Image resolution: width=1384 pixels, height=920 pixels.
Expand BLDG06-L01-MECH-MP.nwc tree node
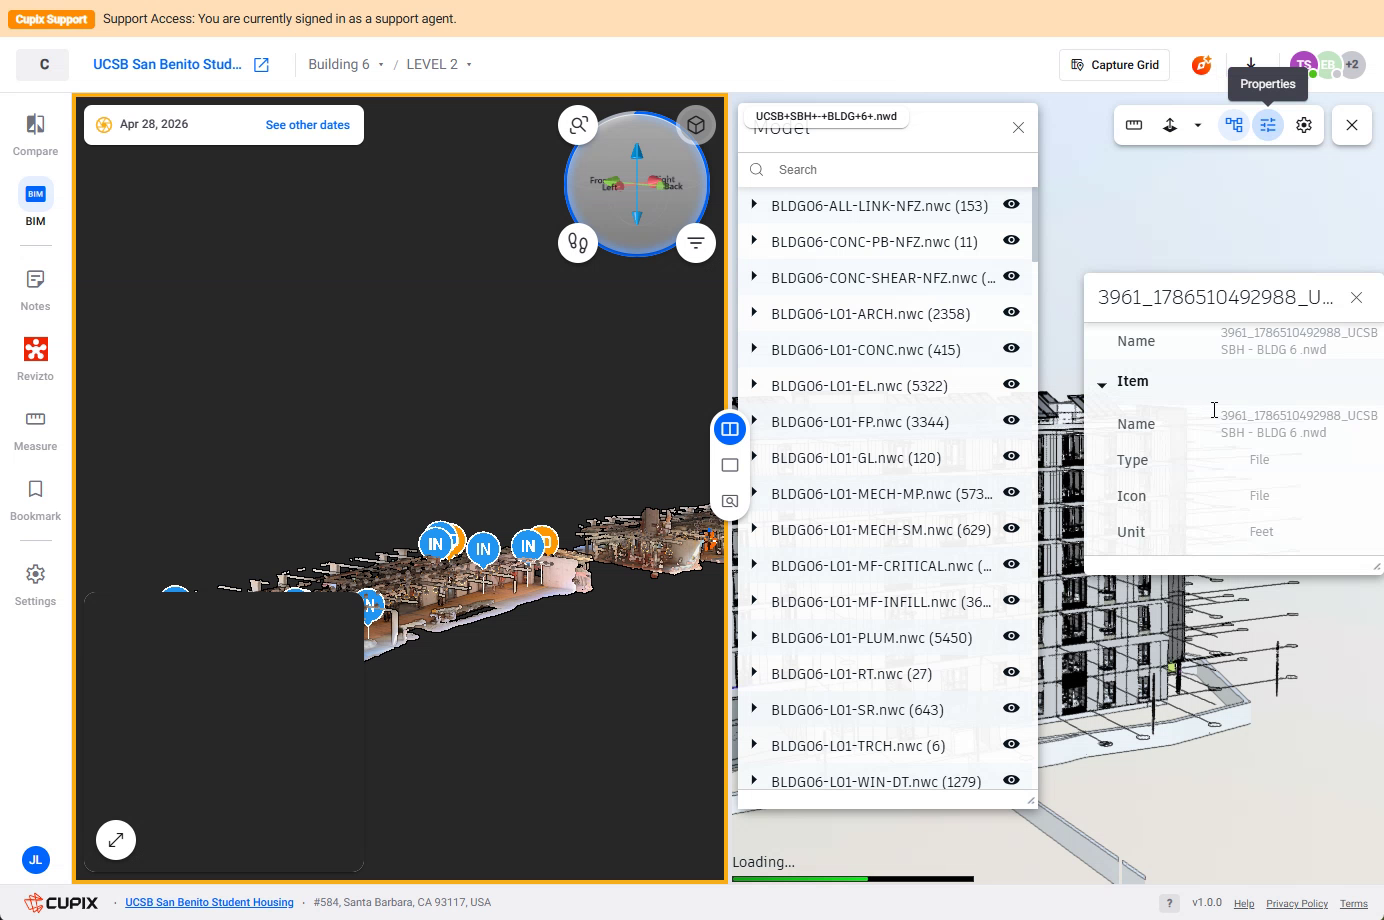pyautogui.click(x=754, y=492)
